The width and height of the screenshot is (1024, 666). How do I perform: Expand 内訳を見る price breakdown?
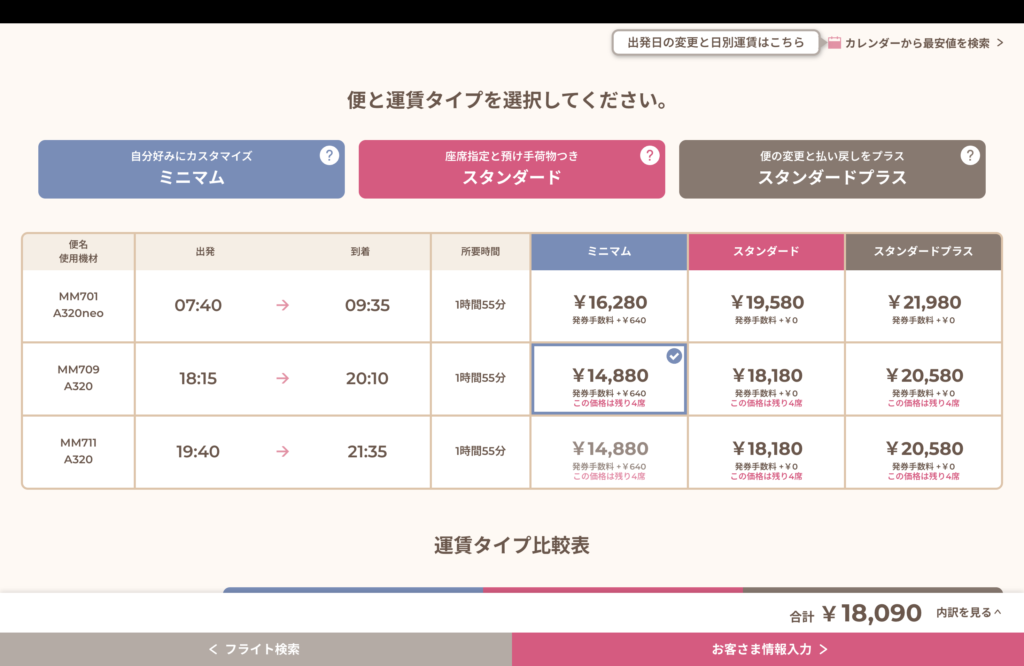[968, 612]
